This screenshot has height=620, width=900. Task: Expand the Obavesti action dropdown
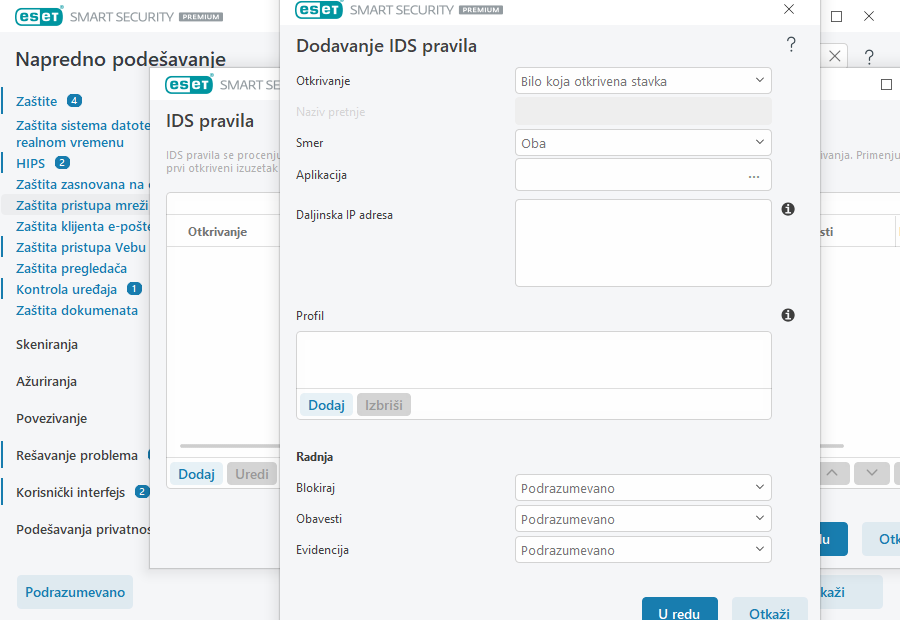[643, 519]
